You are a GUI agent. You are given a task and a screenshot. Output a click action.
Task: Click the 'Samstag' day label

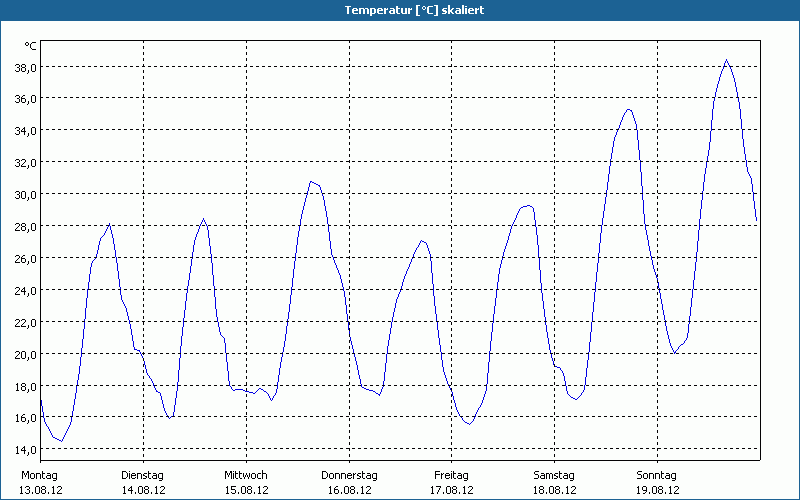coord(554,476)
